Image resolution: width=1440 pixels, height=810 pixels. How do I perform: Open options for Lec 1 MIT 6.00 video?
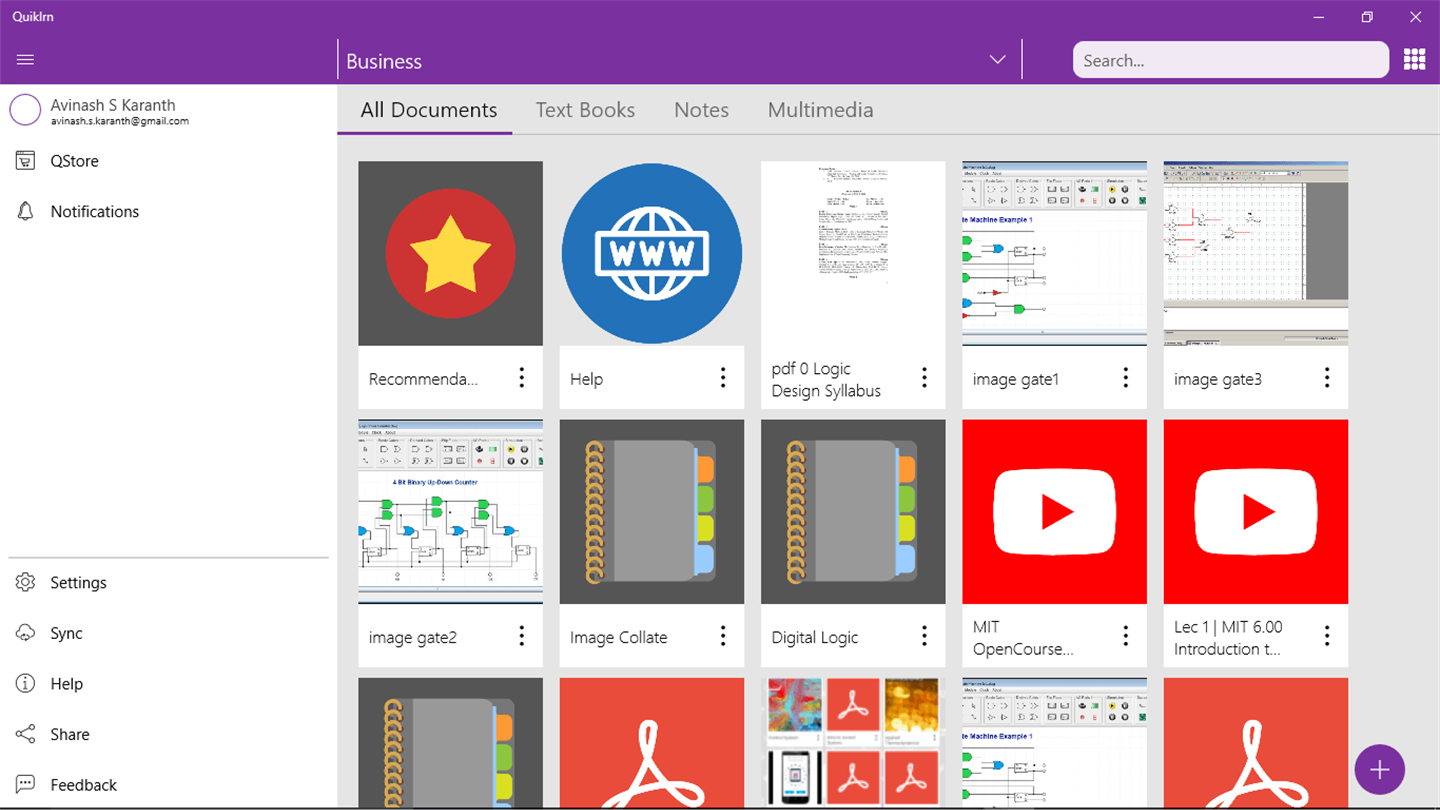click(1327, 635)
